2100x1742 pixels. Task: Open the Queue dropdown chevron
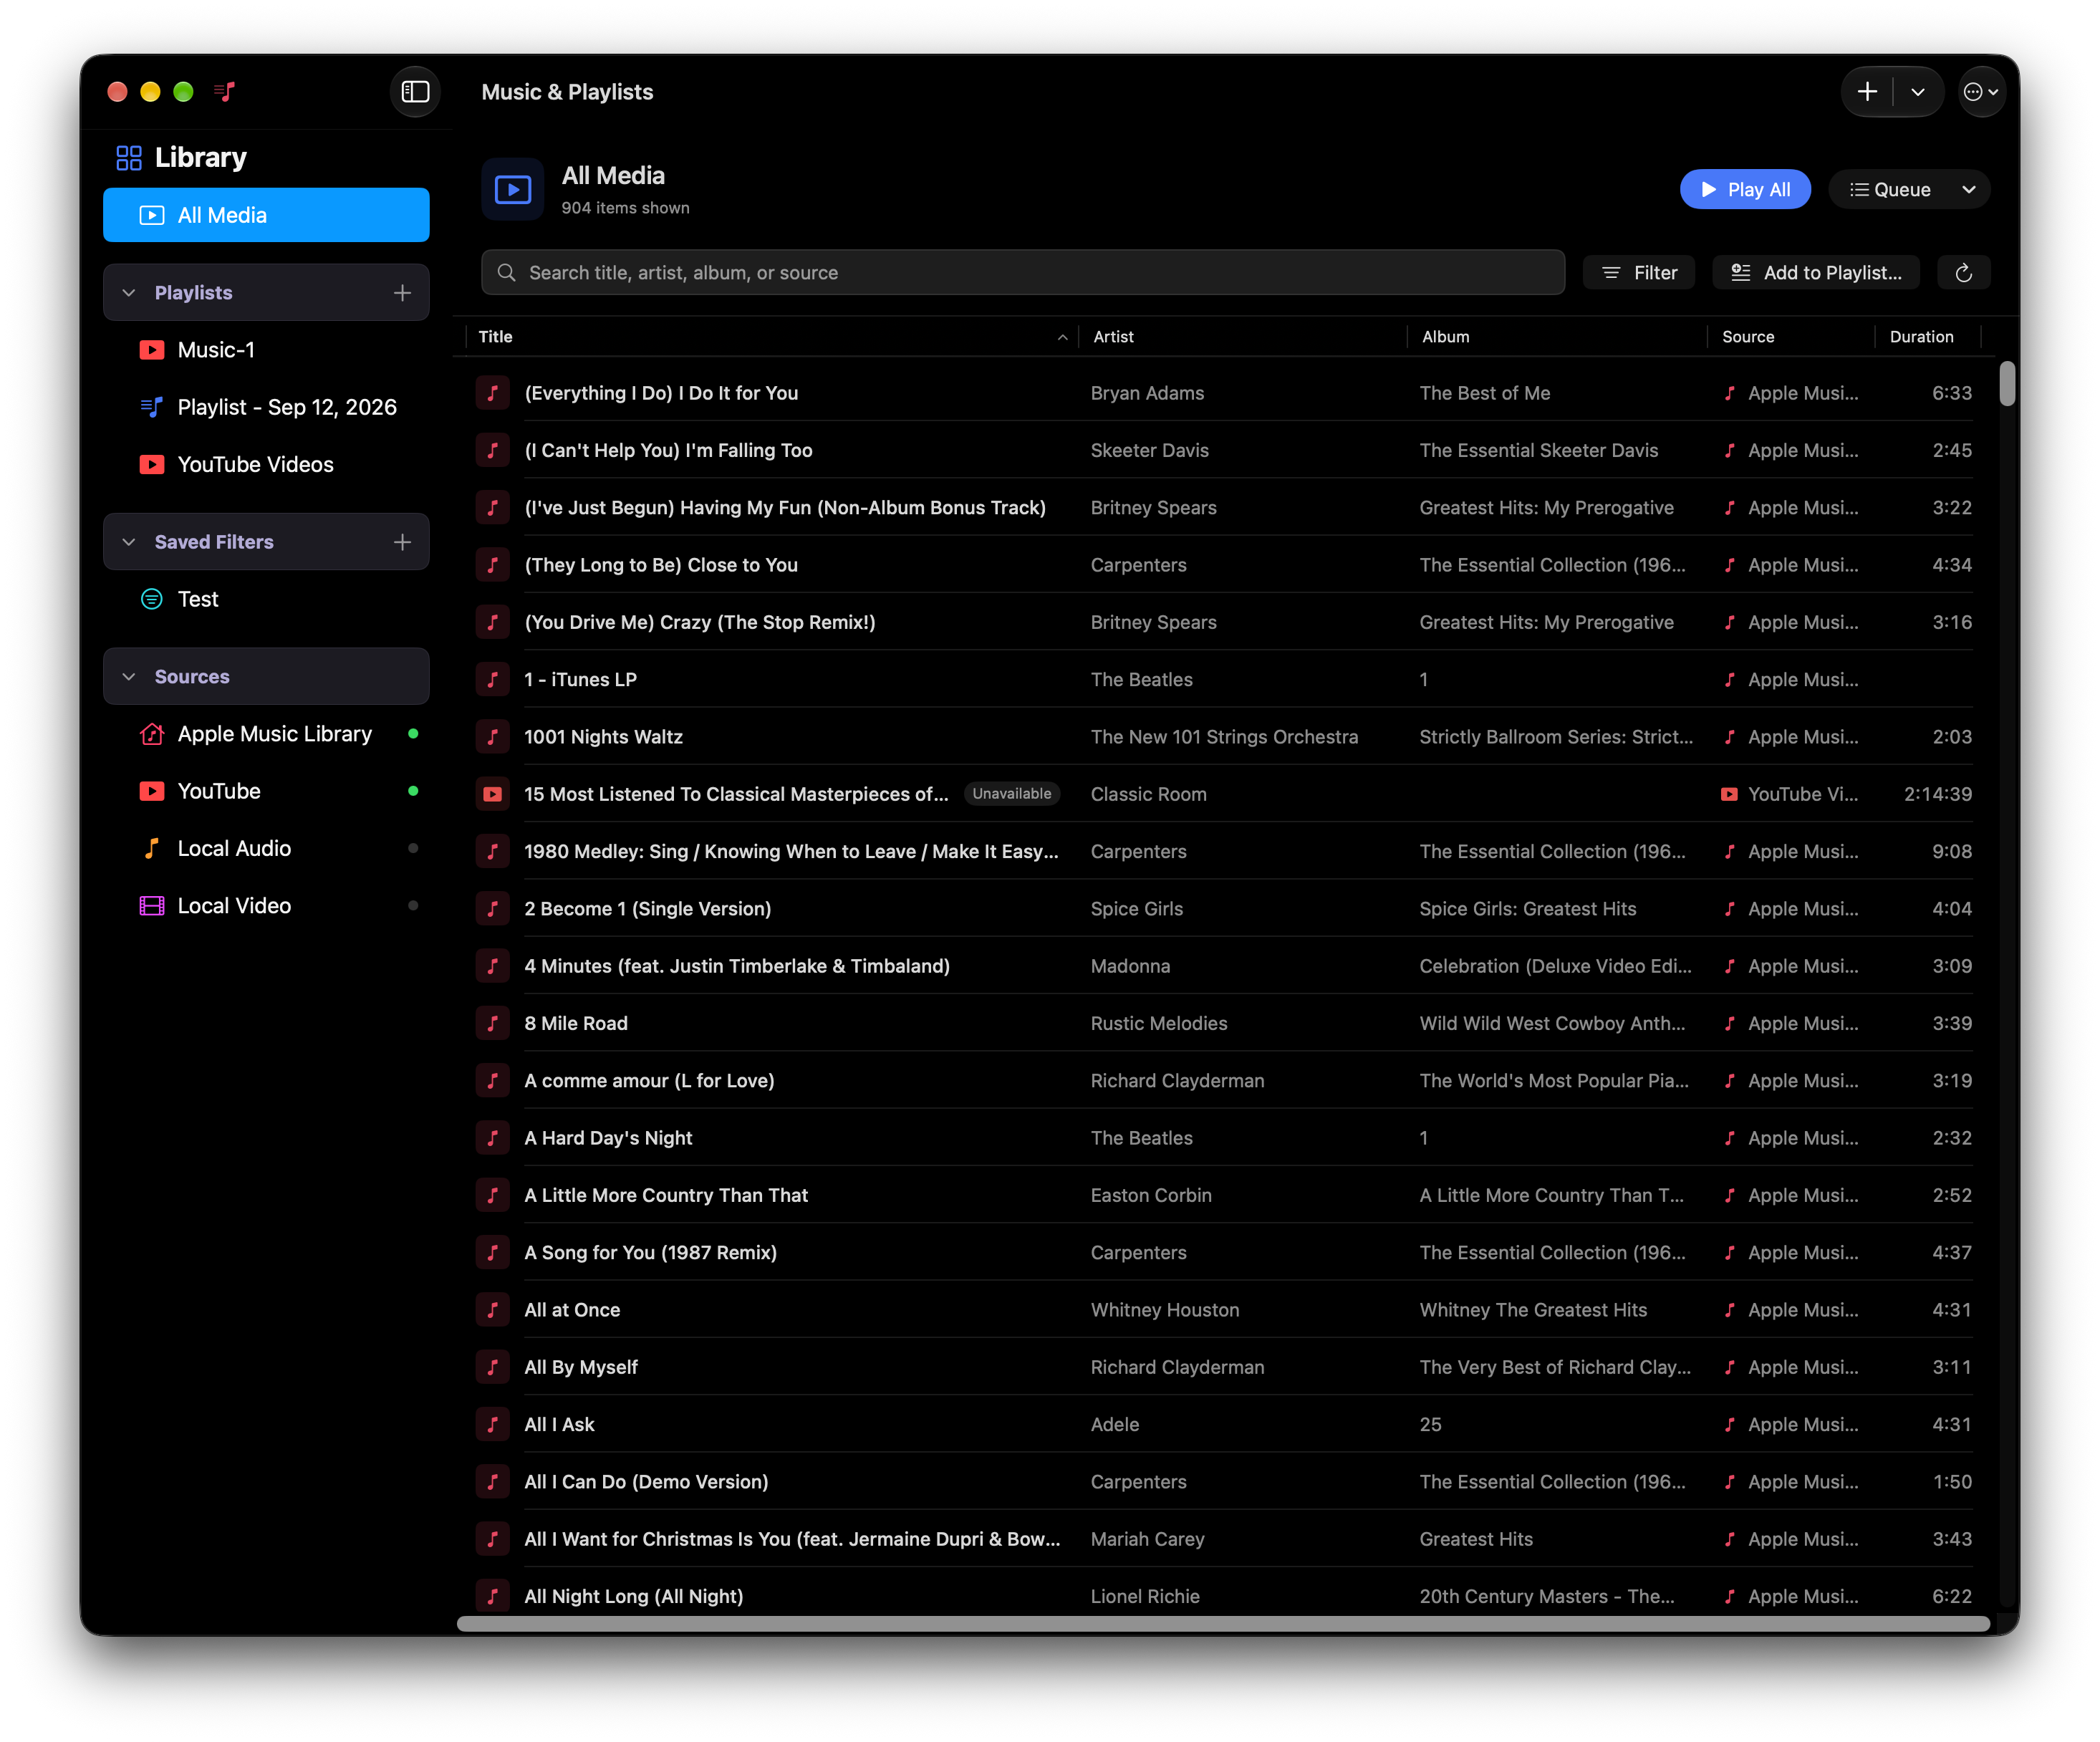point(1968,190)
